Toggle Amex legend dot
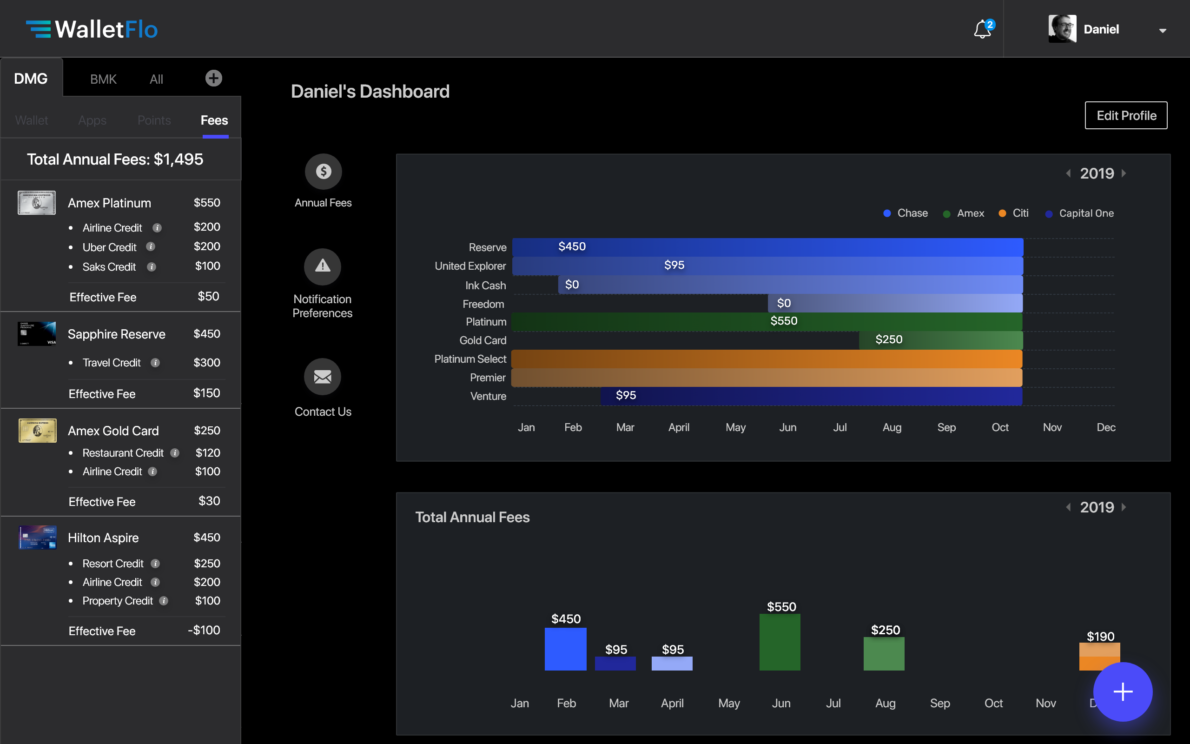1190x744 pixels. [x=946, y=213]
